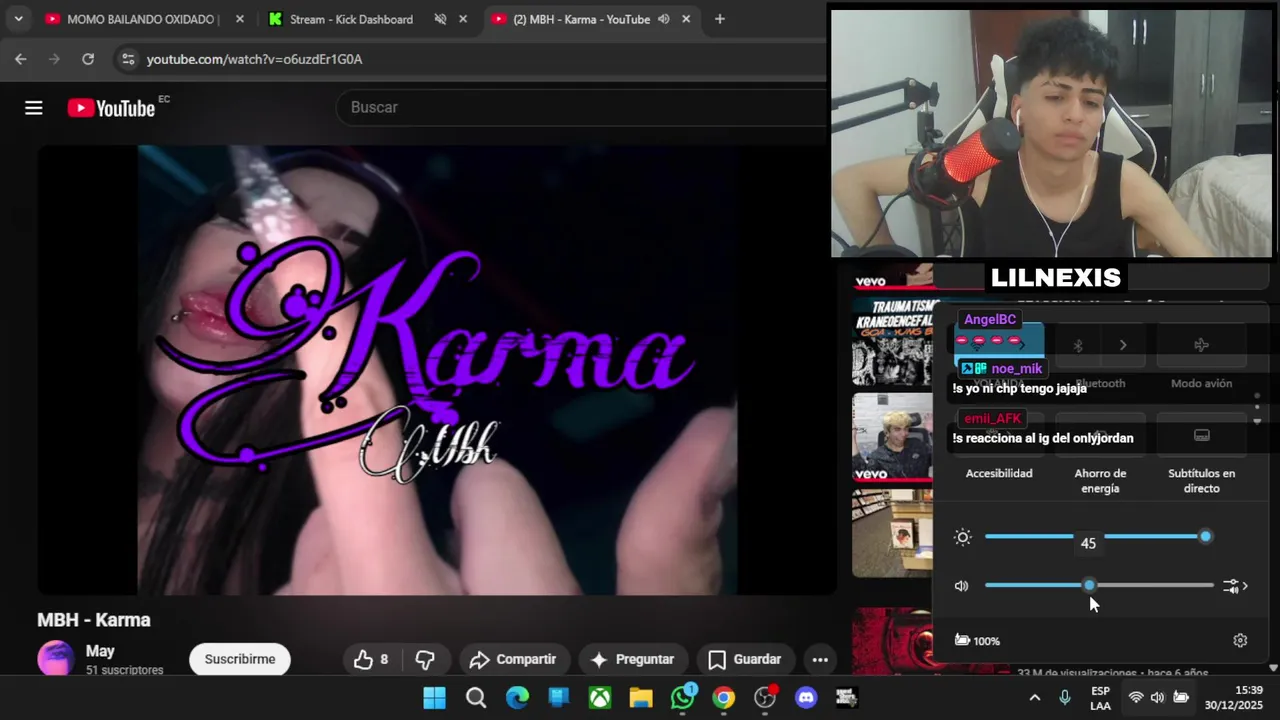1280x720 pixels.
Task: Click the volume slider handle
Action: pos(1089,585)
